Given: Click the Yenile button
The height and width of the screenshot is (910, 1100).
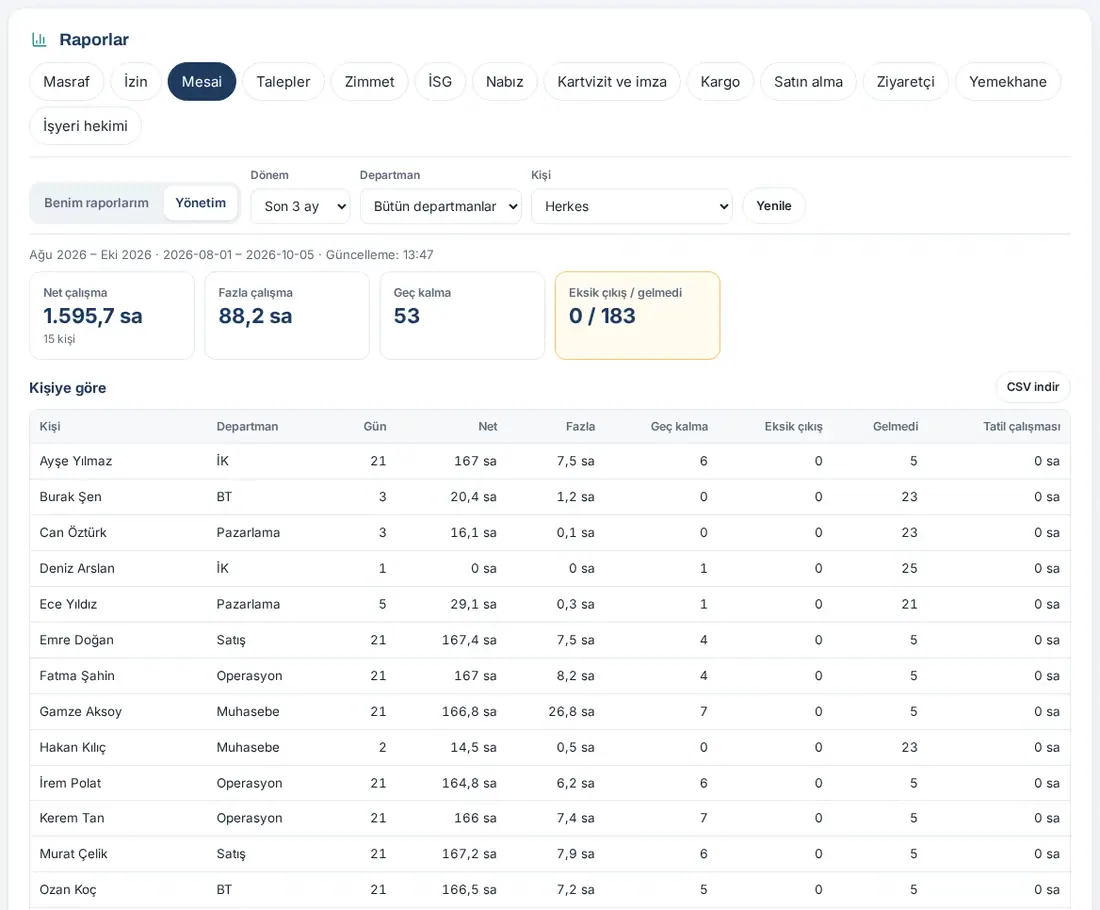Looking at the screenshot, I should 774,206.
